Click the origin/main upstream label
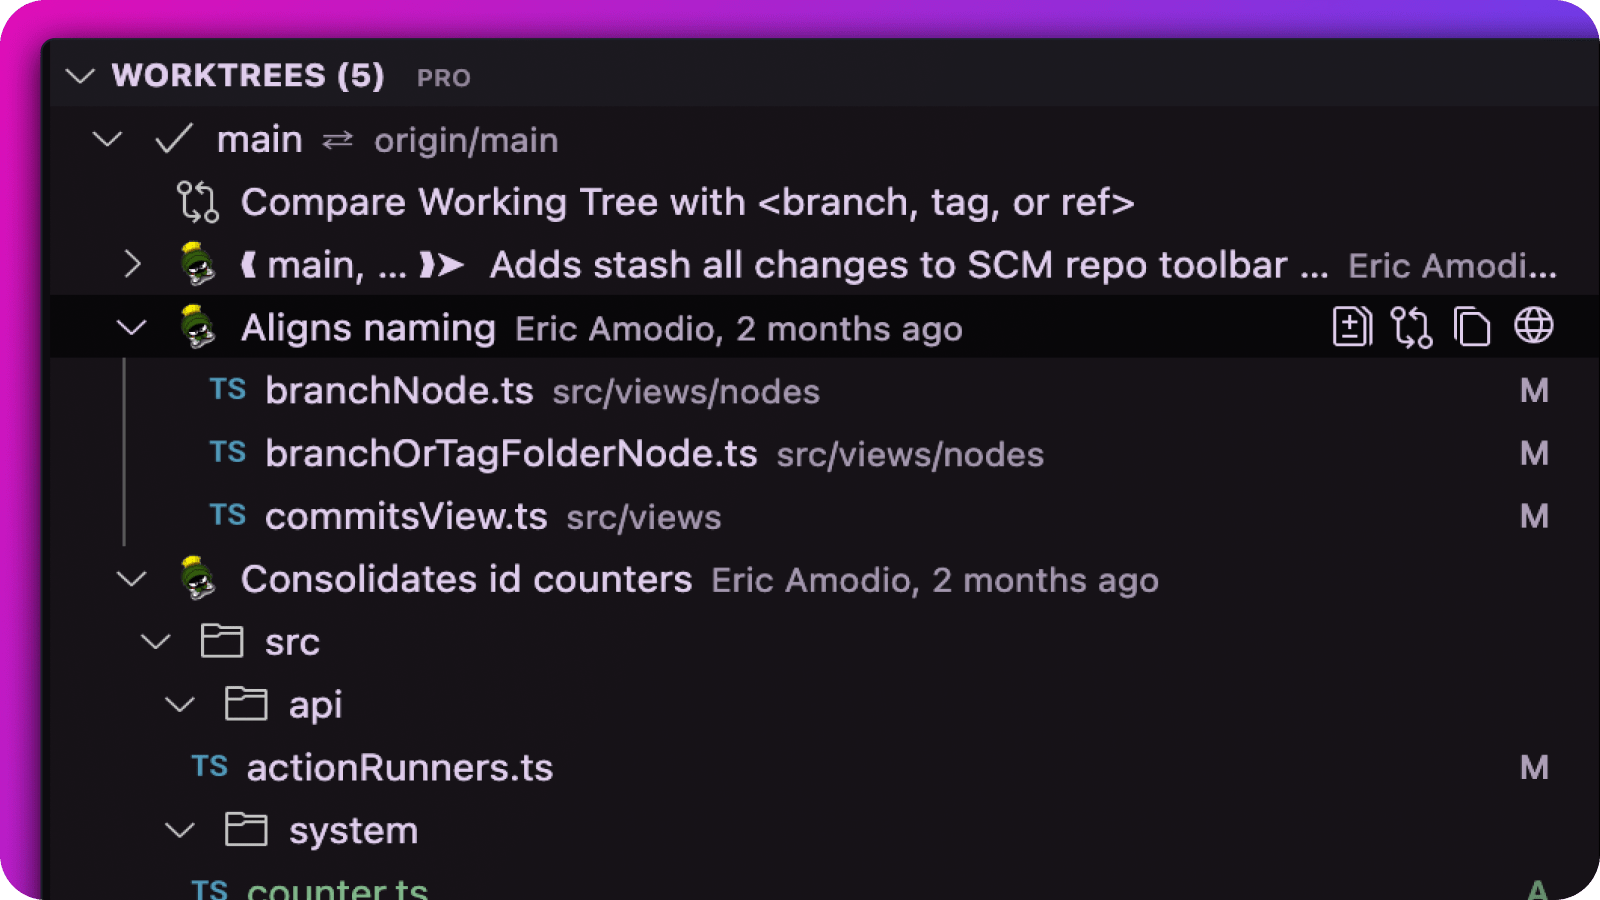Viewport: 1600px width, 900px height. click(x=466, y=140)
